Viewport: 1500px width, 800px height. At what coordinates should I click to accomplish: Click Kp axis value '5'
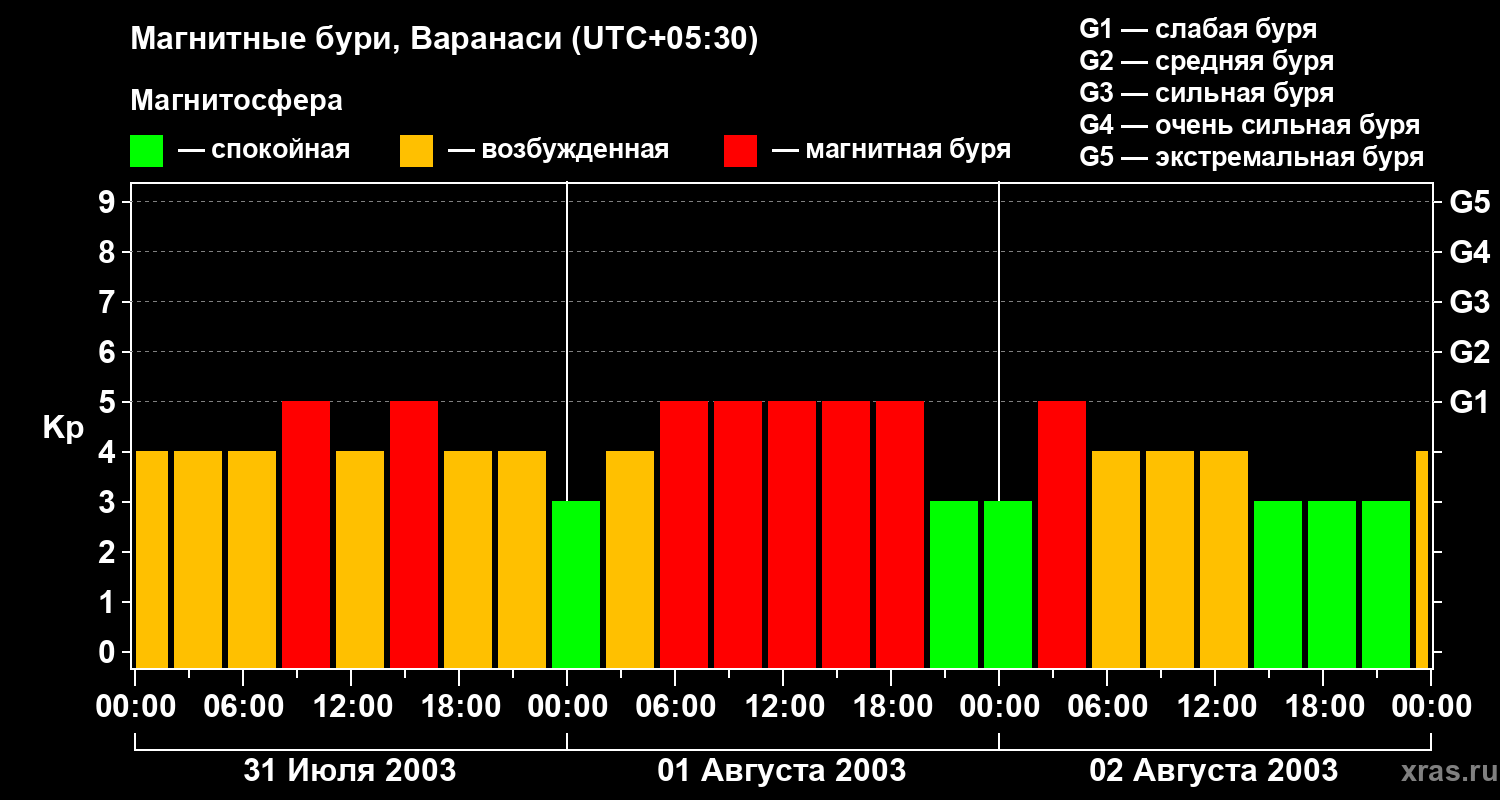pos(109,402)
